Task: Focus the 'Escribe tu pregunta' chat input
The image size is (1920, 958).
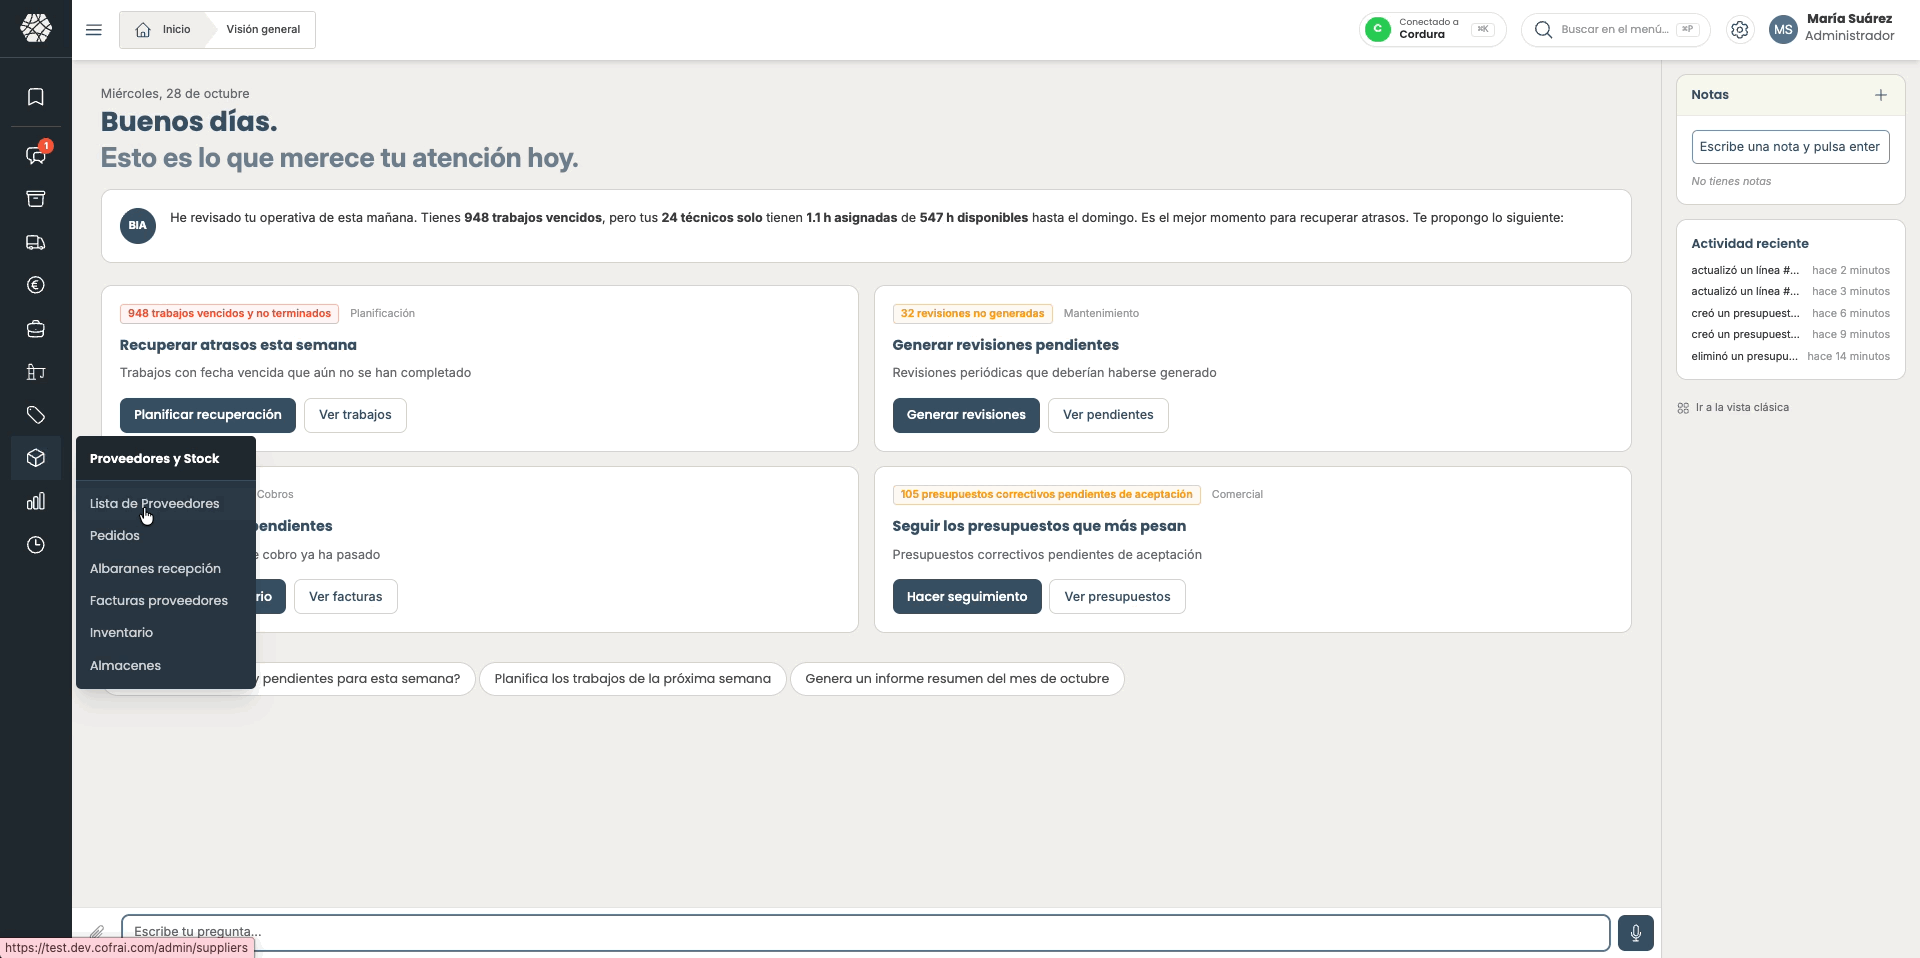Action: (866, 932)
